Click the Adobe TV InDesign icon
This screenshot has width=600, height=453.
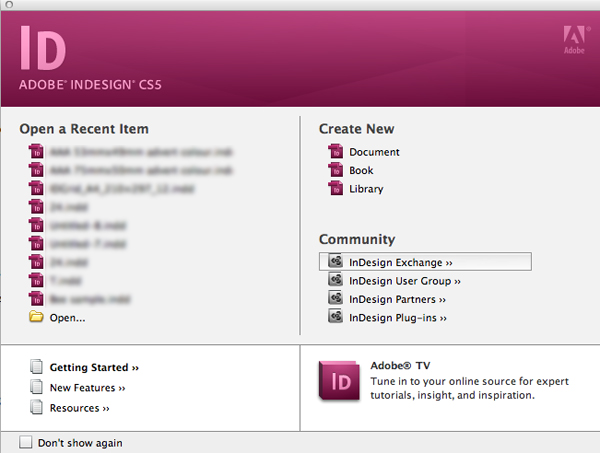pyautogui.click(x=337, y=381)
